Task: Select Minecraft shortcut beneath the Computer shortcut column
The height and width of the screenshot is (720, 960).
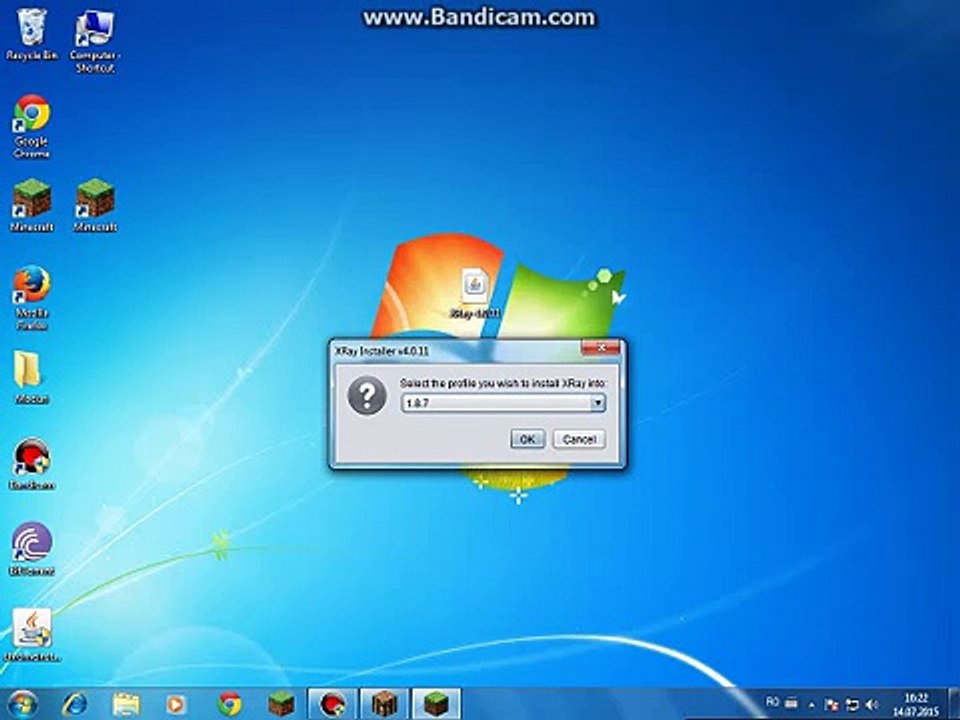Action: click(x=95, y=205)
